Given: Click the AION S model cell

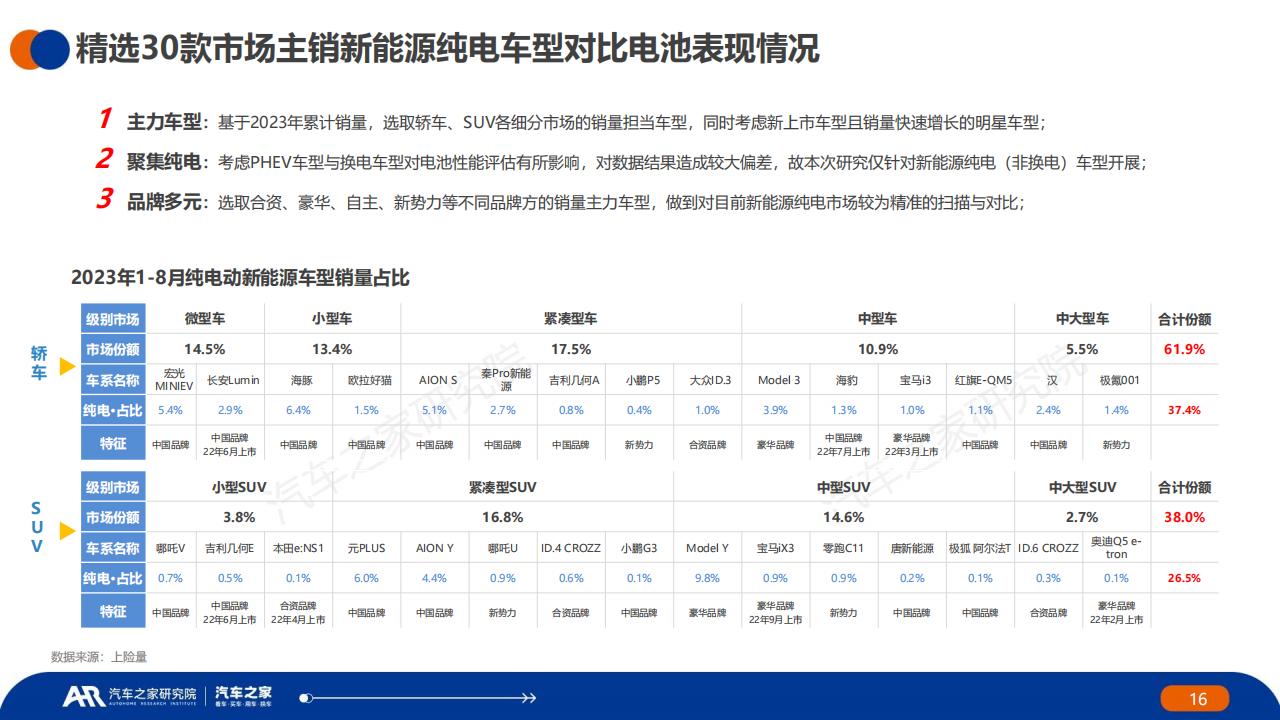Looking at the screenshot, I should pyautogui.click(x=437, y=380).
